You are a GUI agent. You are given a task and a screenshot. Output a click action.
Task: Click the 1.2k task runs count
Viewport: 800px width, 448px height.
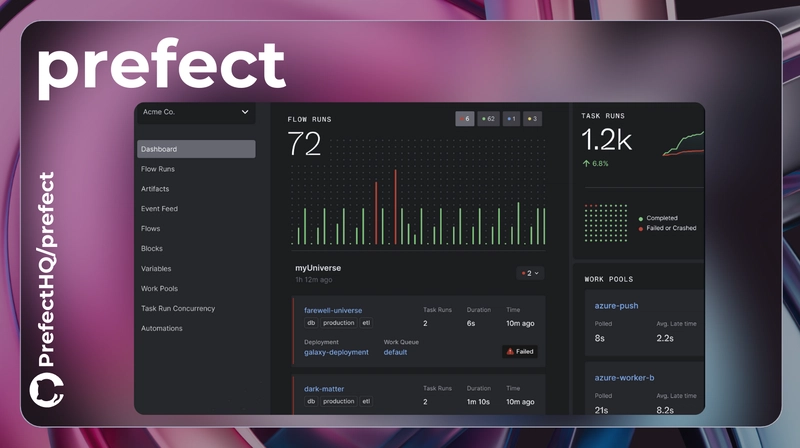tap(606, 140)
